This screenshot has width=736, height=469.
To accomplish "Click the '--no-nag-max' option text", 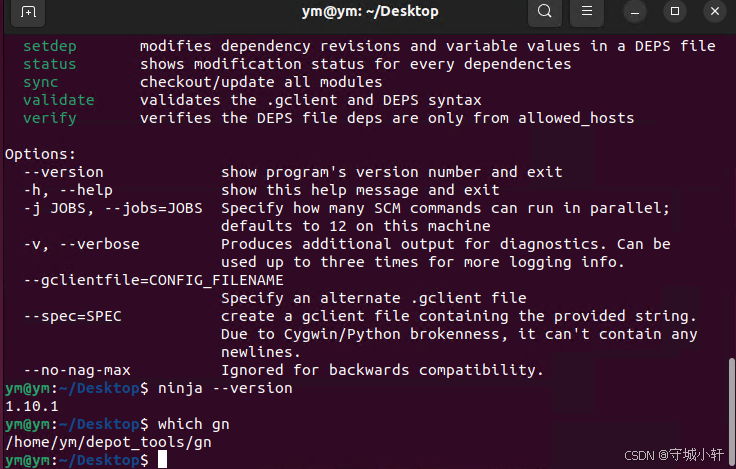I will click(x=77, y=370).
